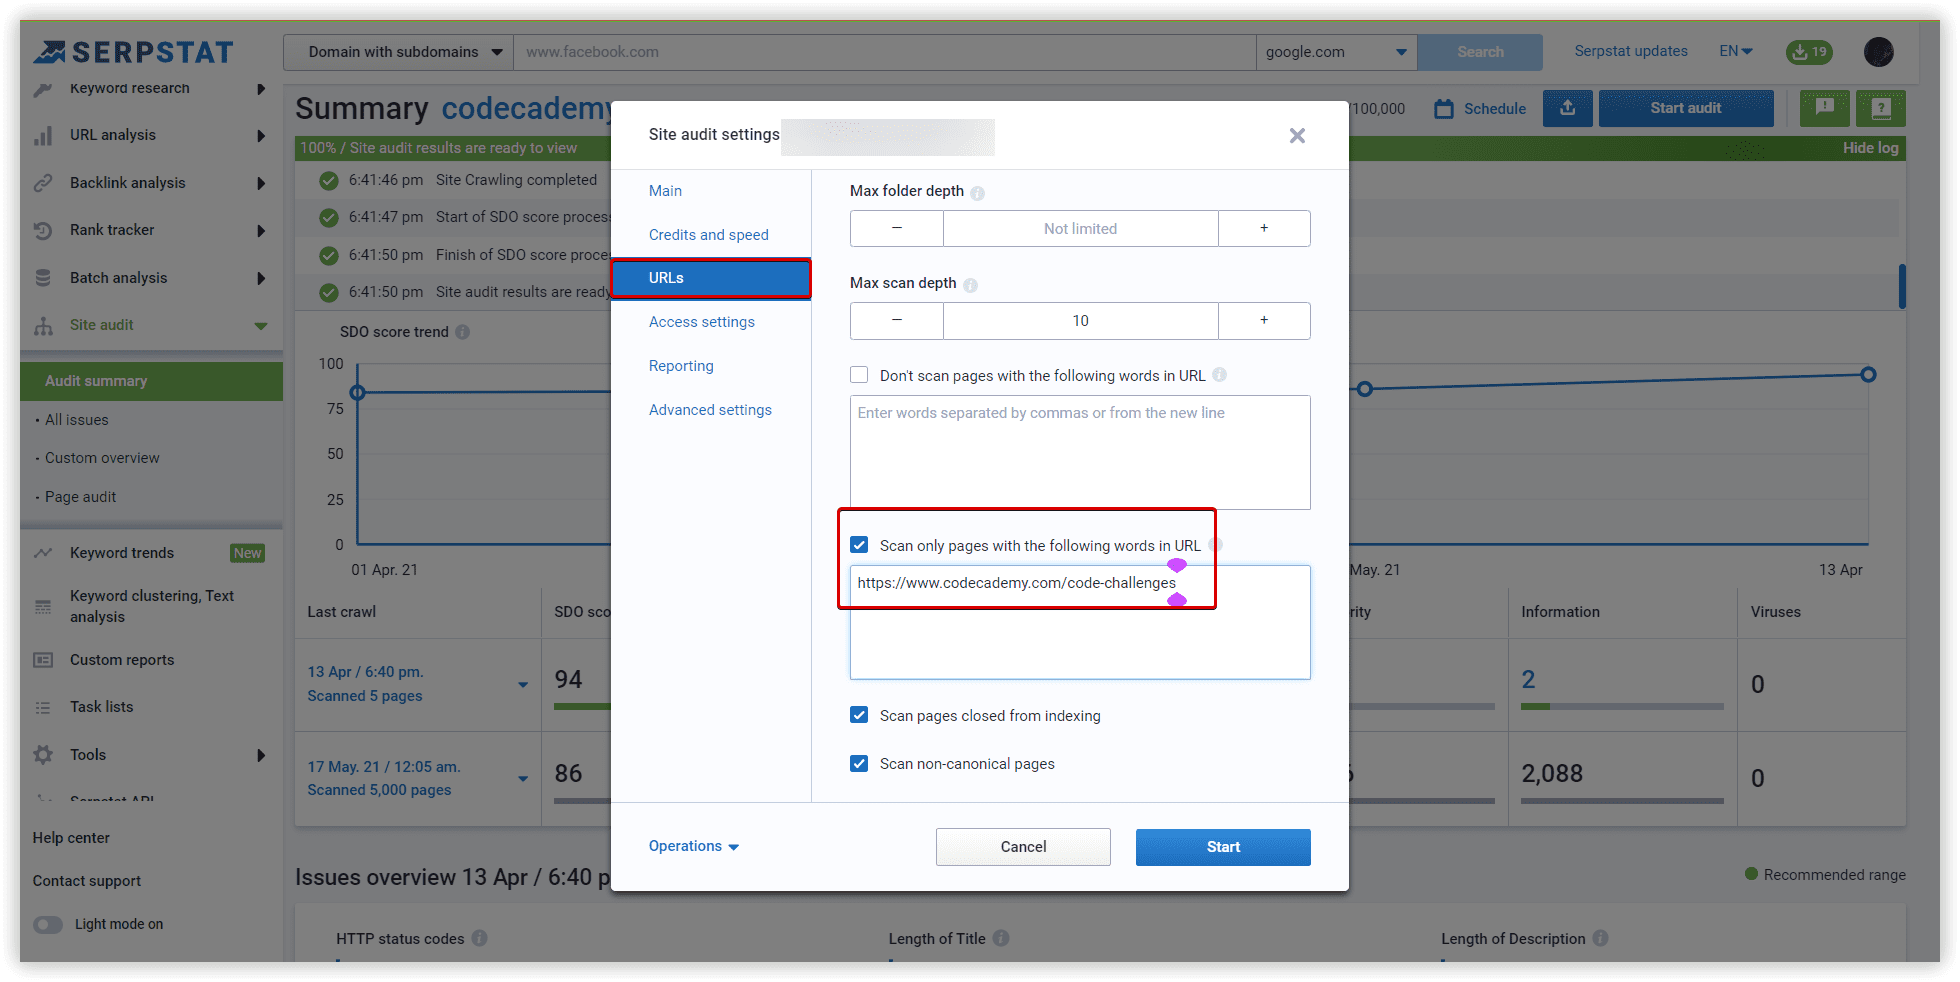Expand the URL analysis submenu arrow
Image resolution: width=1960 pixels, height=982 pixels.
point(261,136)
